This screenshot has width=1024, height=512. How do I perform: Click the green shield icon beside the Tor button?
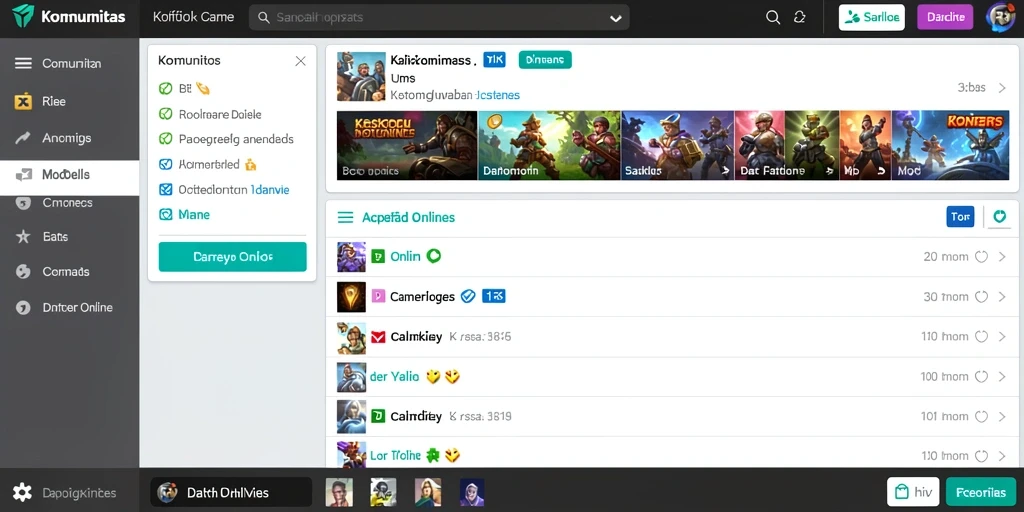tap(999, 216)
